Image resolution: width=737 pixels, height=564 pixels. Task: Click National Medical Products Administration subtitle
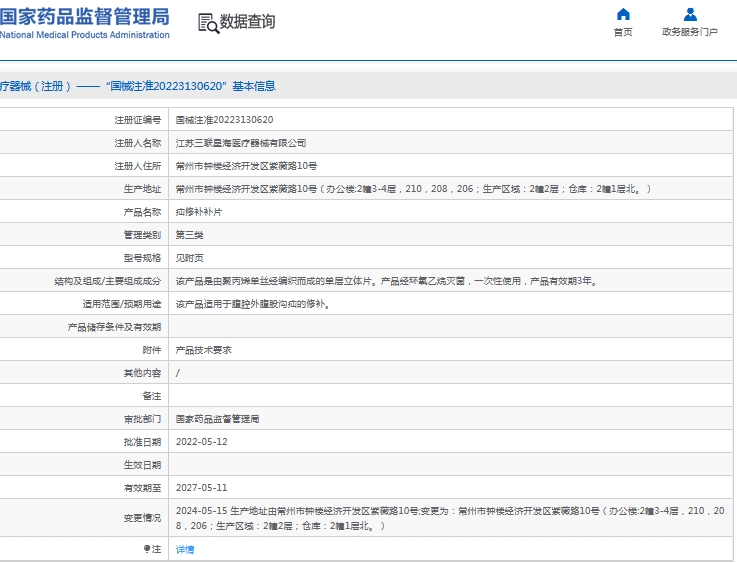click(x=85, y=35)
